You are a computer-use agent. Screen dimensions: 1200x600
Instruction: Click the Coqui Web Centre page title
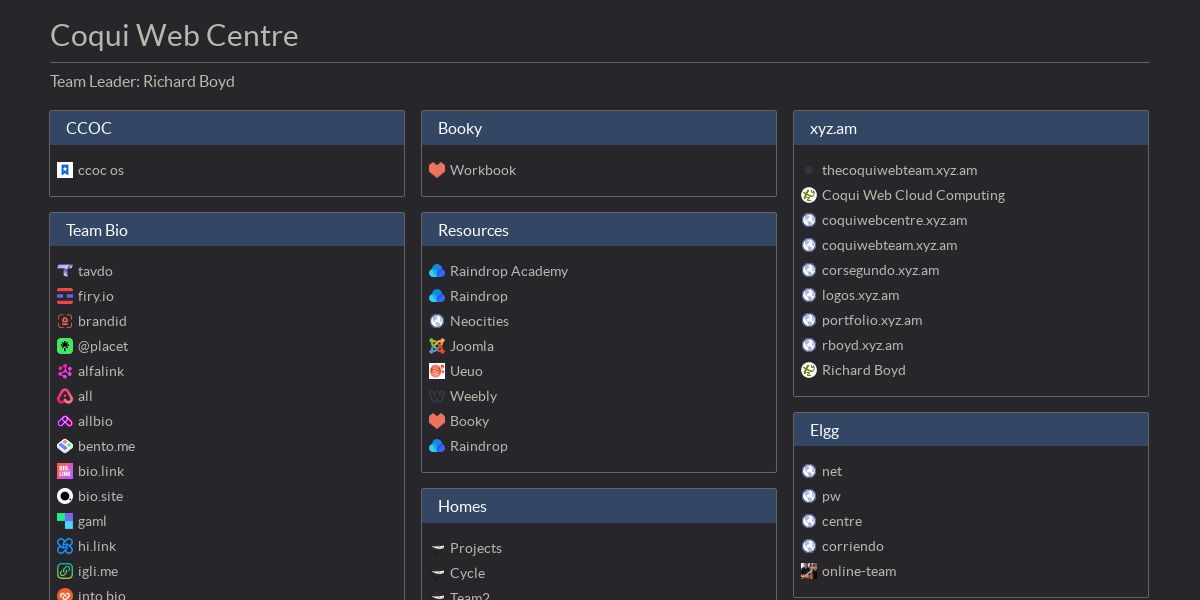[x=174, y=35]
